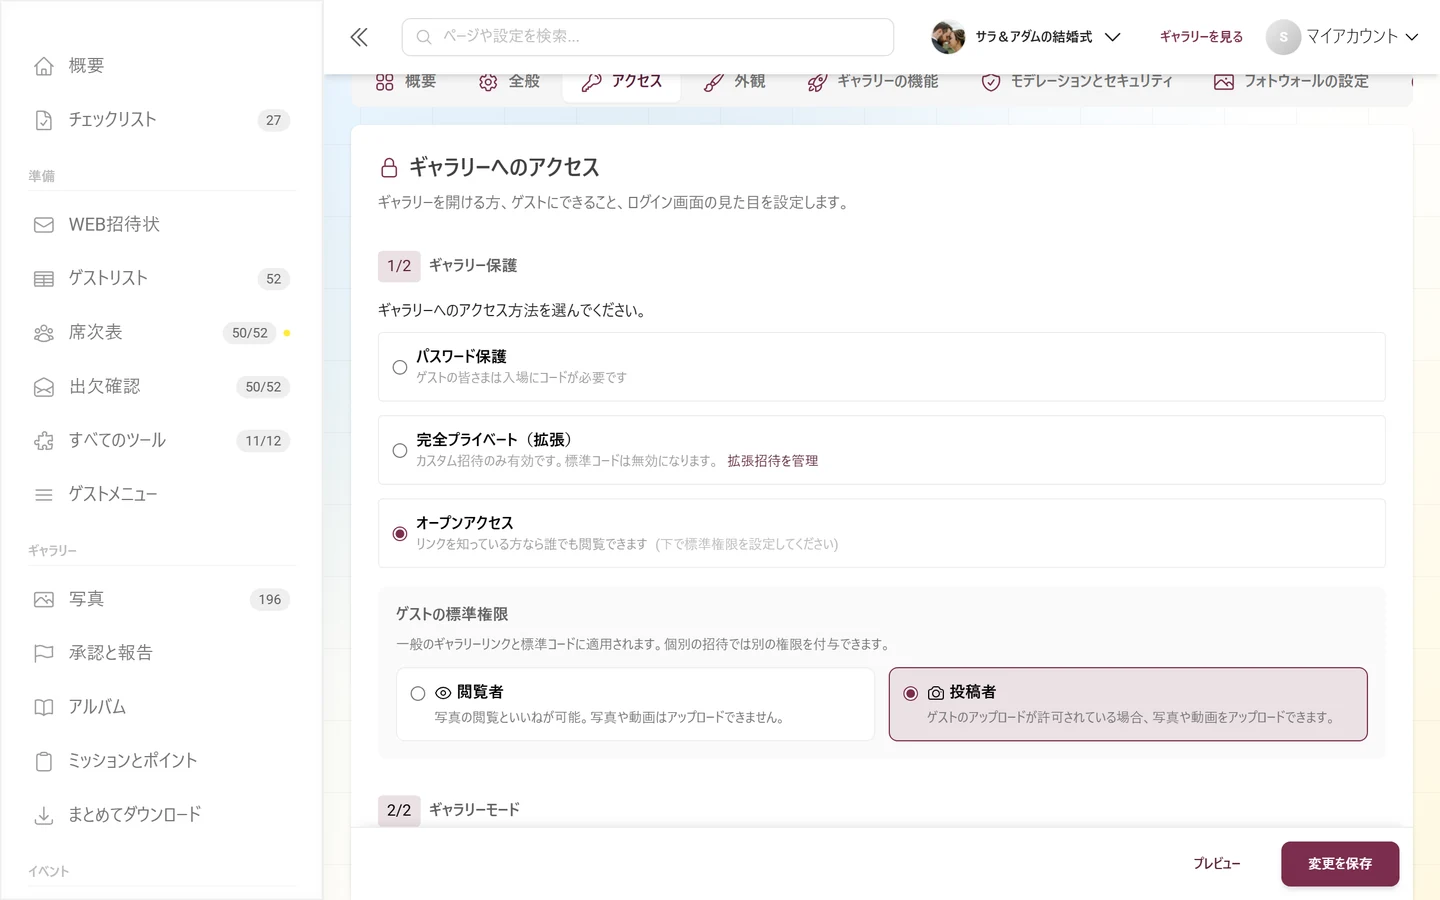
Task: Select the パスワード保護 radio option
Action: click(x=400, y=368)
